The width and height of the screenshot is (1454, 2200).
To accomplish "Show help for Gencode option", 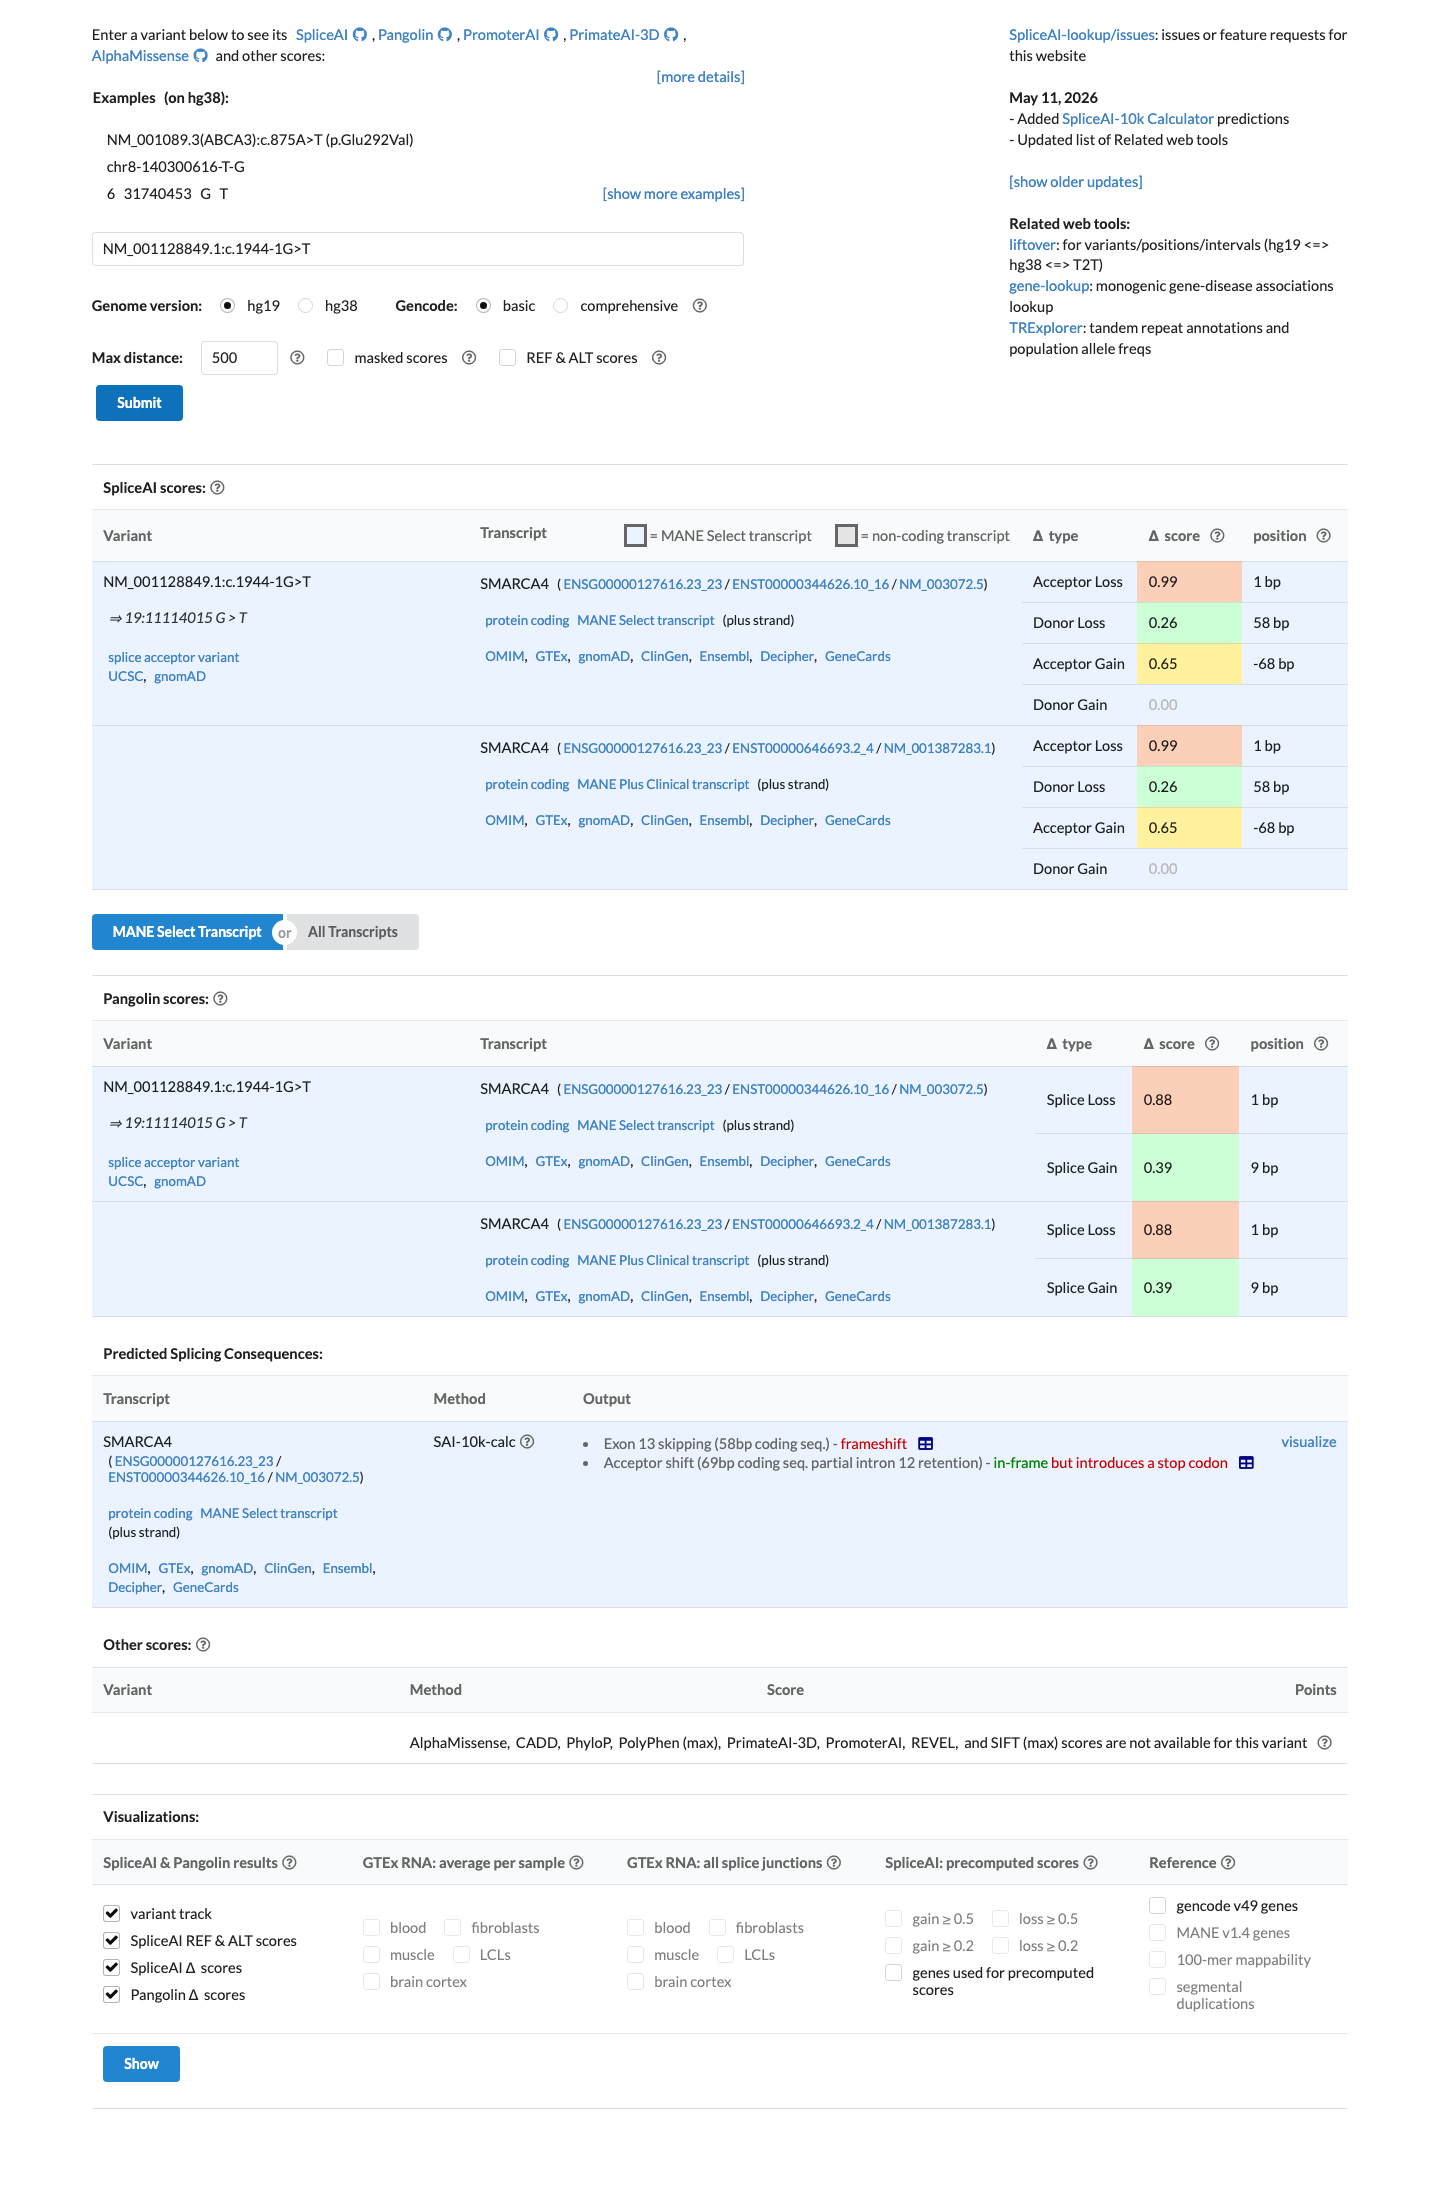I will [700, 306].
